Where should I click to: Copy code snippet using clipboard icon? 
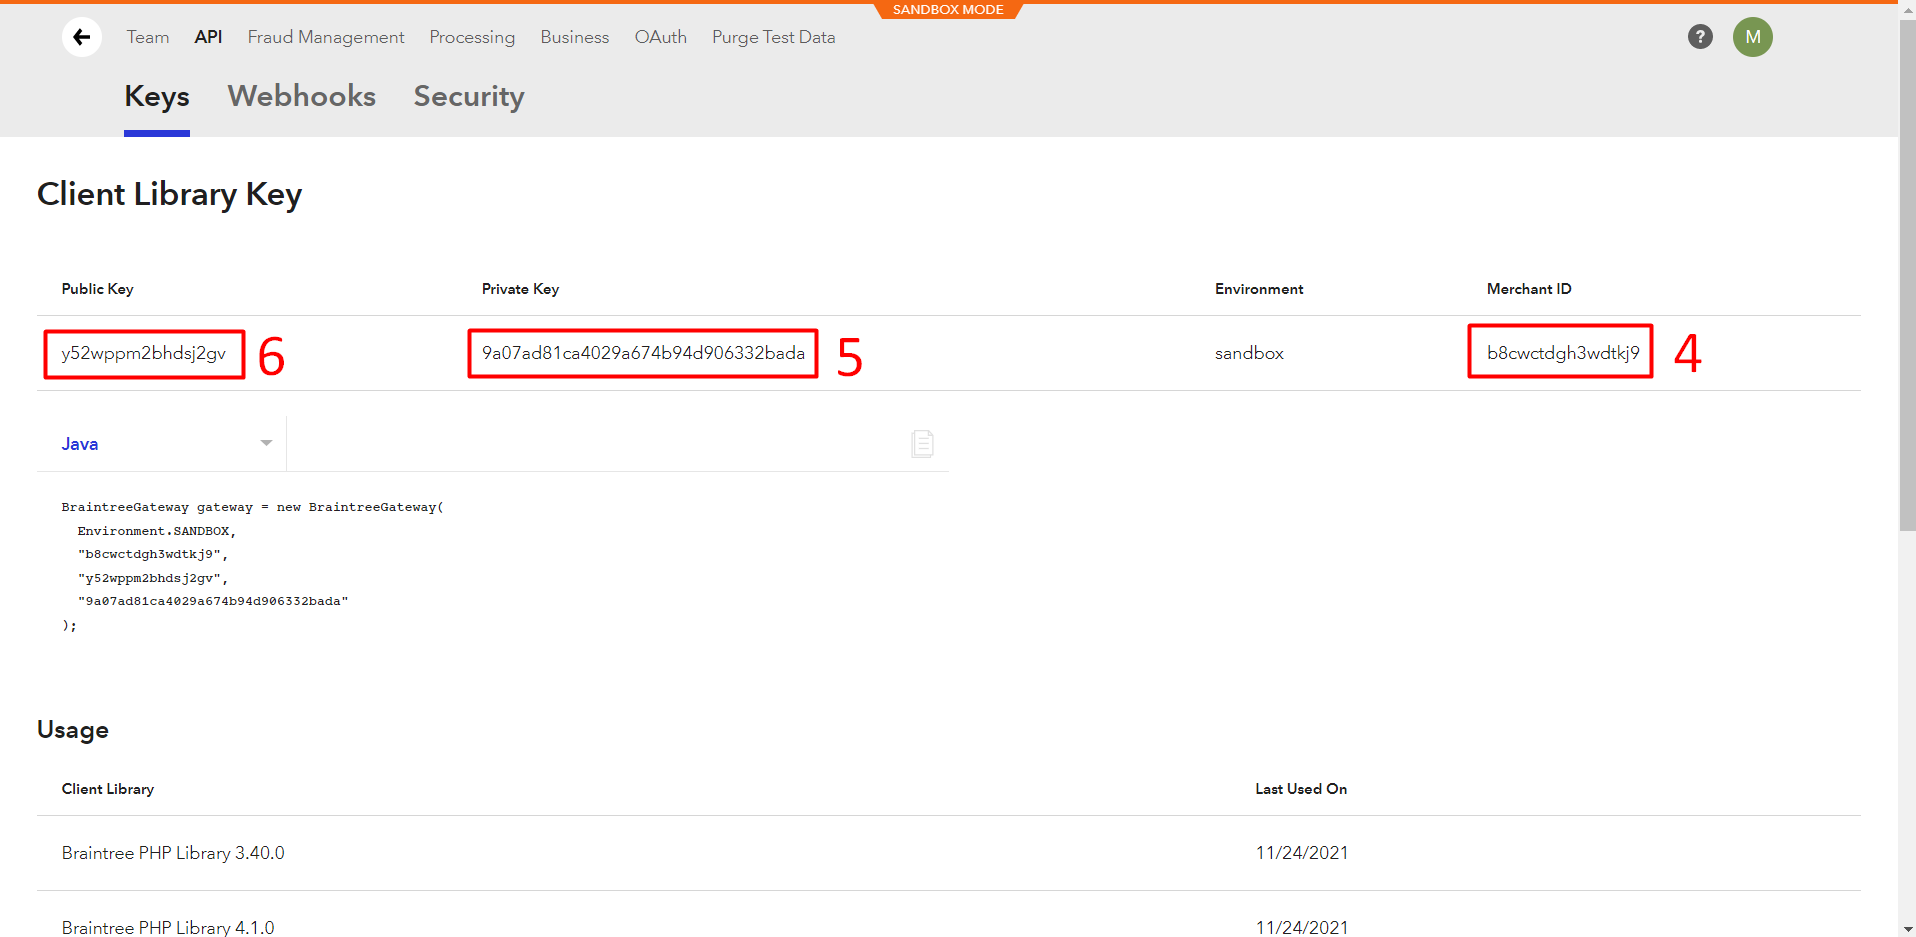922,443
